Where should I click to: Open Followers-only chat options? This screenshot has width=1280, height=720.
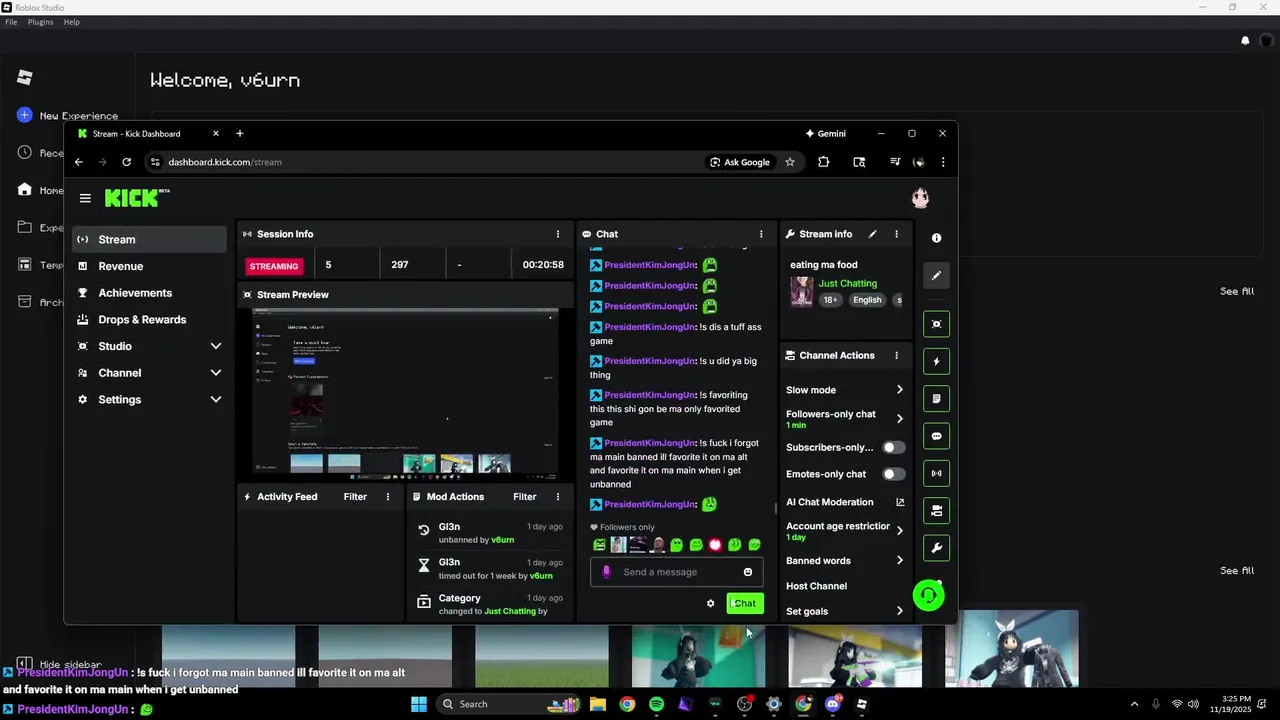coord(845,419)
